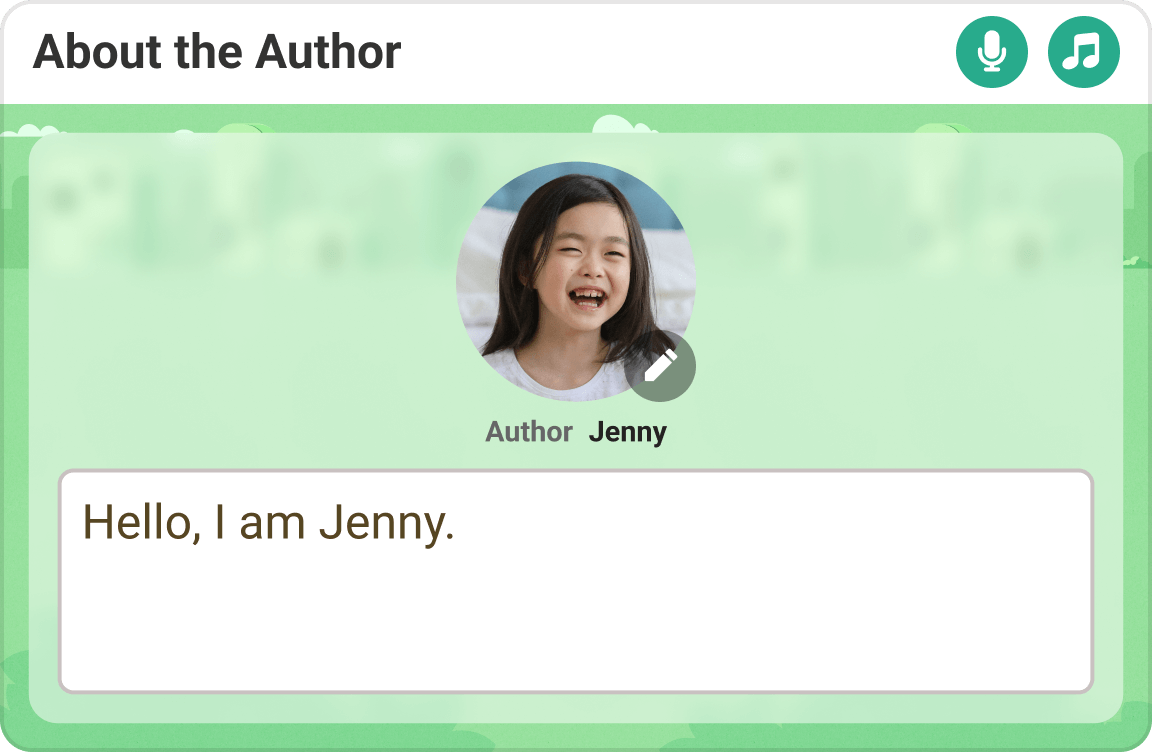The width and height of the screenshot is (1152, 752).
Task: Focus the author introduction text box
Action: 576,582
